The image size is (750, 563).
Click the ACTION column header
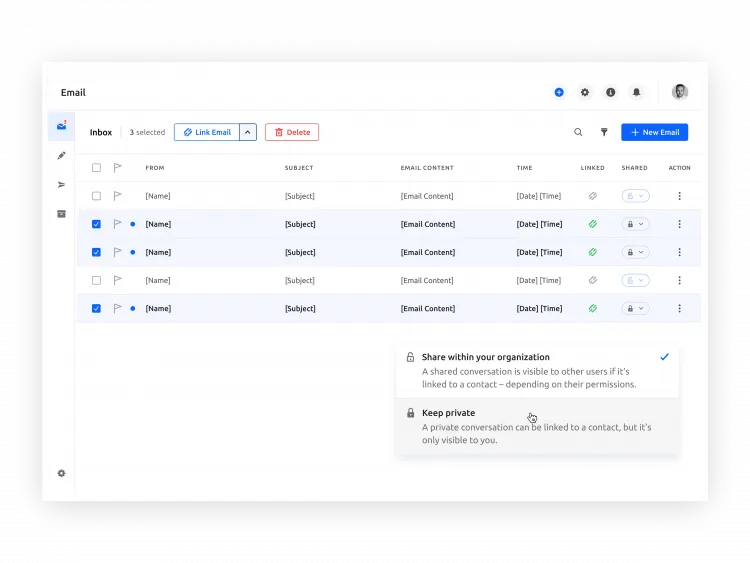click(x=680, y=168)
